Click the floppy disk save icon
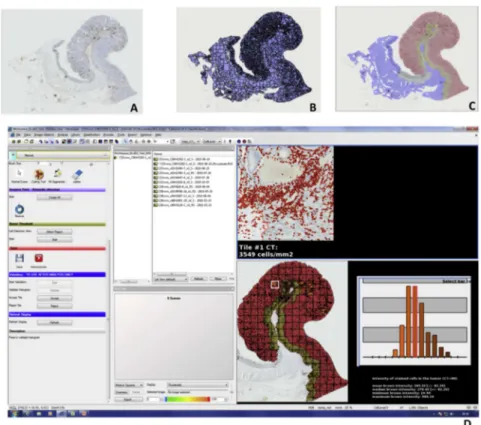The width and height of the screenshot is (481, 425). click(x=19, y=258)
